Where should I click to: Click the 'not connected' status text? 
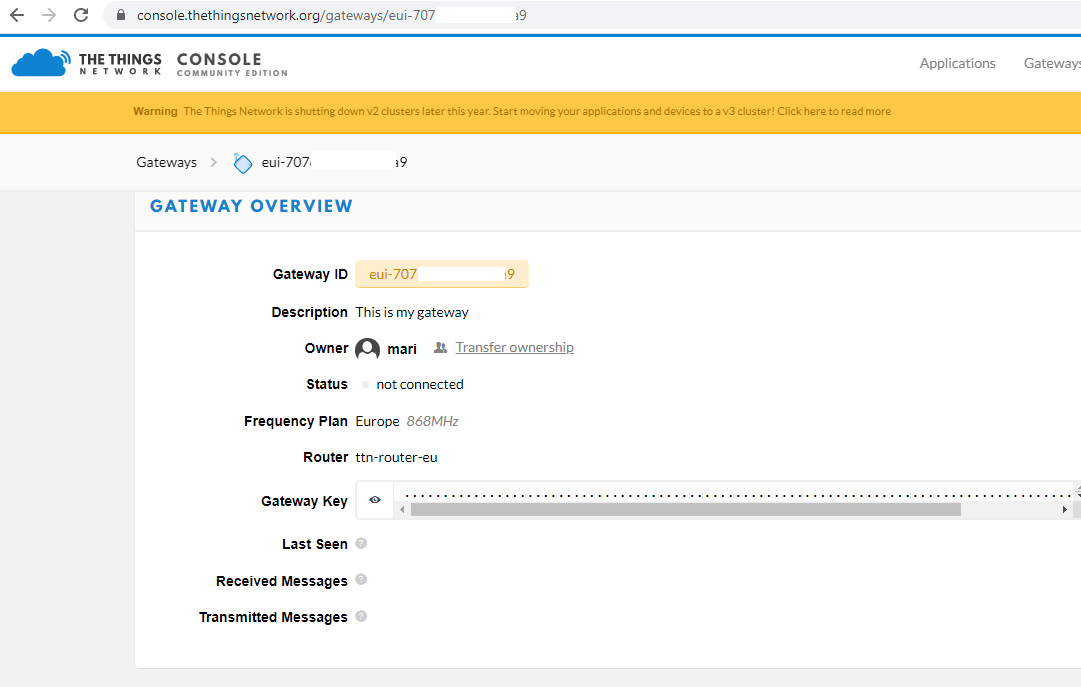click(420, 384)
